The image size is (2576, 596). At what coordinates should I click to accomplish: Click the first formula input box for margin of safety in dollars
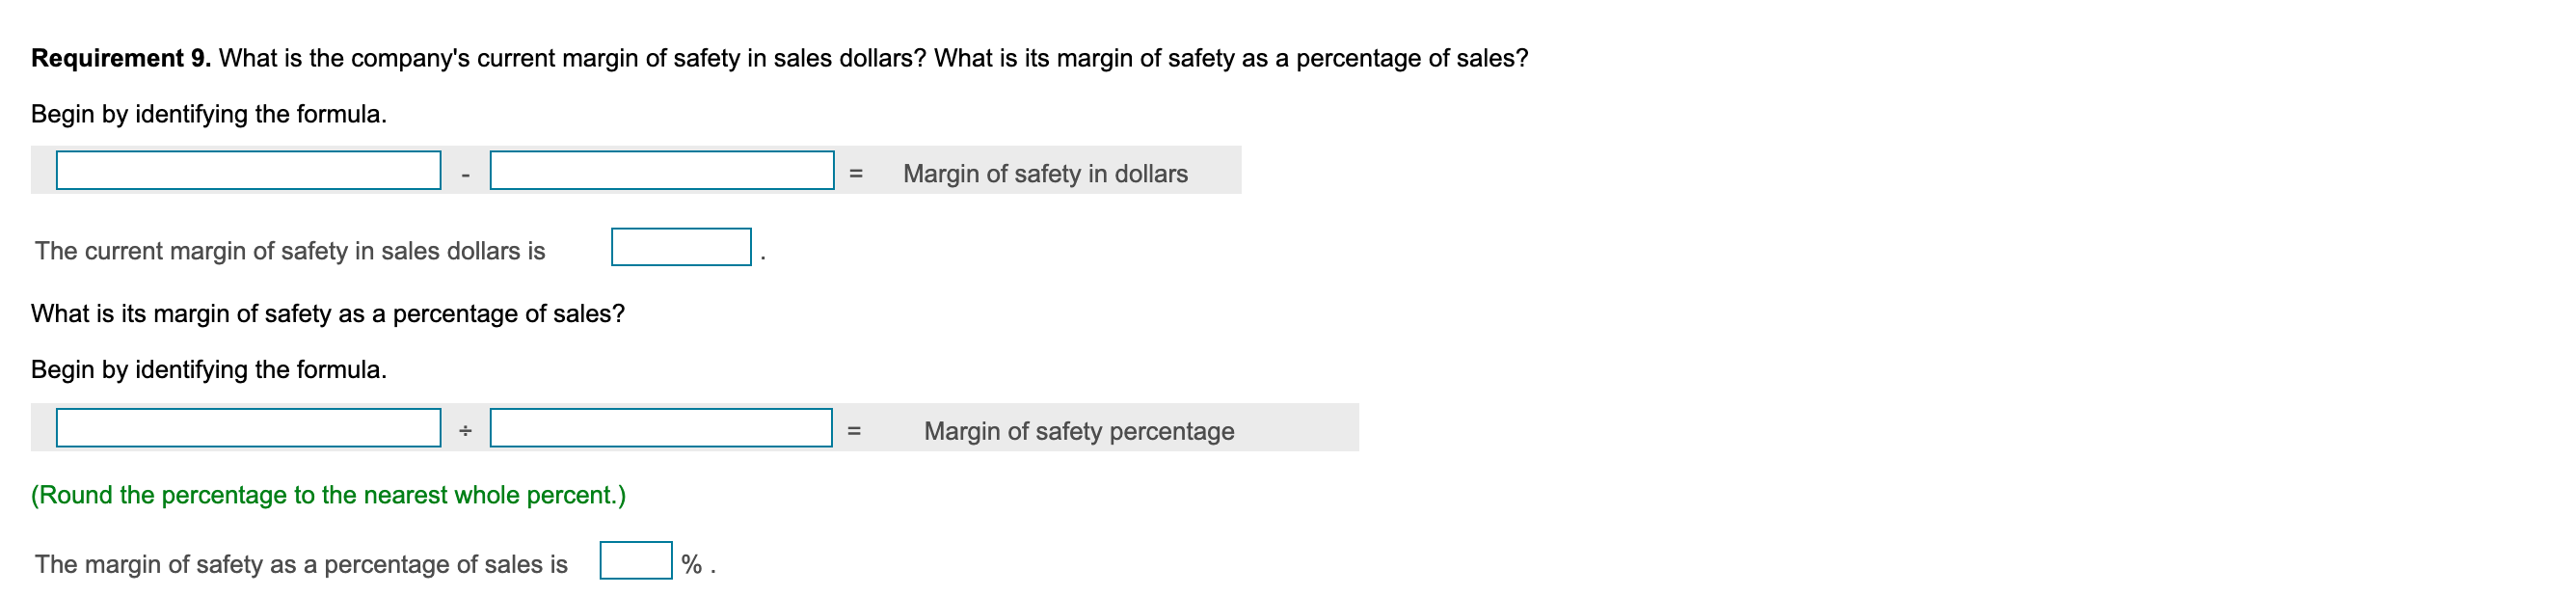248,172
